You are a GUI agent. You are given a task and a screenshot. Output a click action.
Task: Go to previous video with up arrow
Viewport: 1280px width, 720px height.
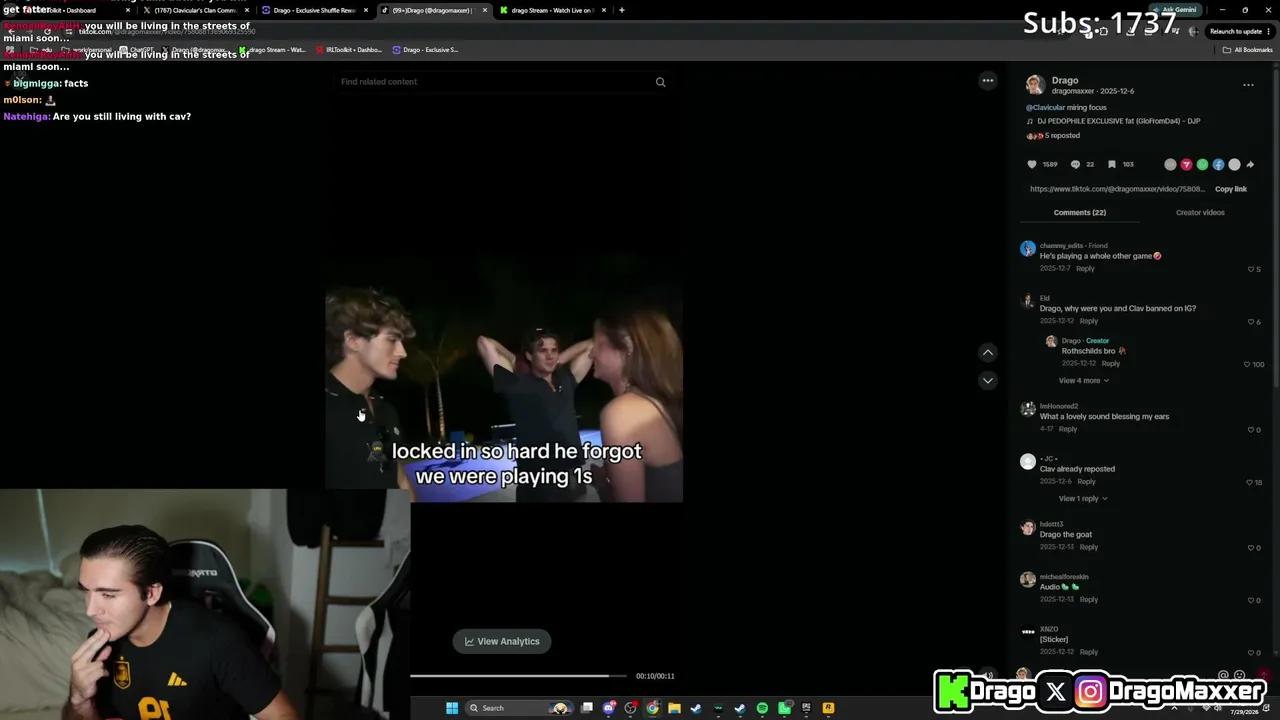tap(988, 352)
